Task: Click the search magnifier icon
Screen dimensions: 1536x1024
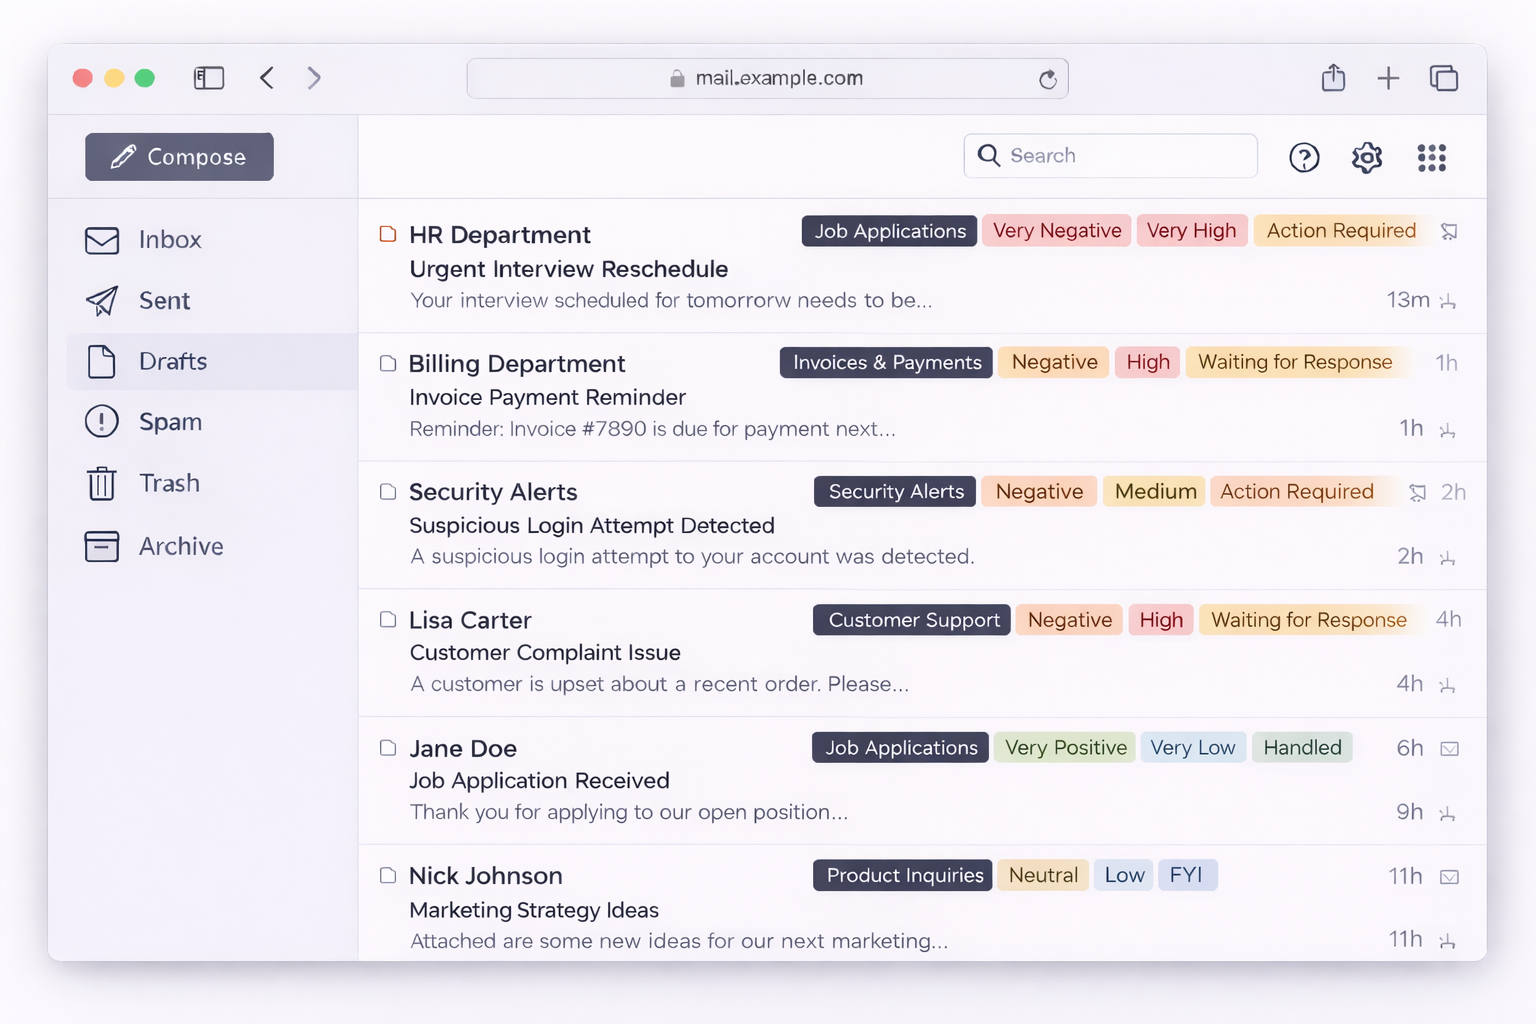Action: 988,156
